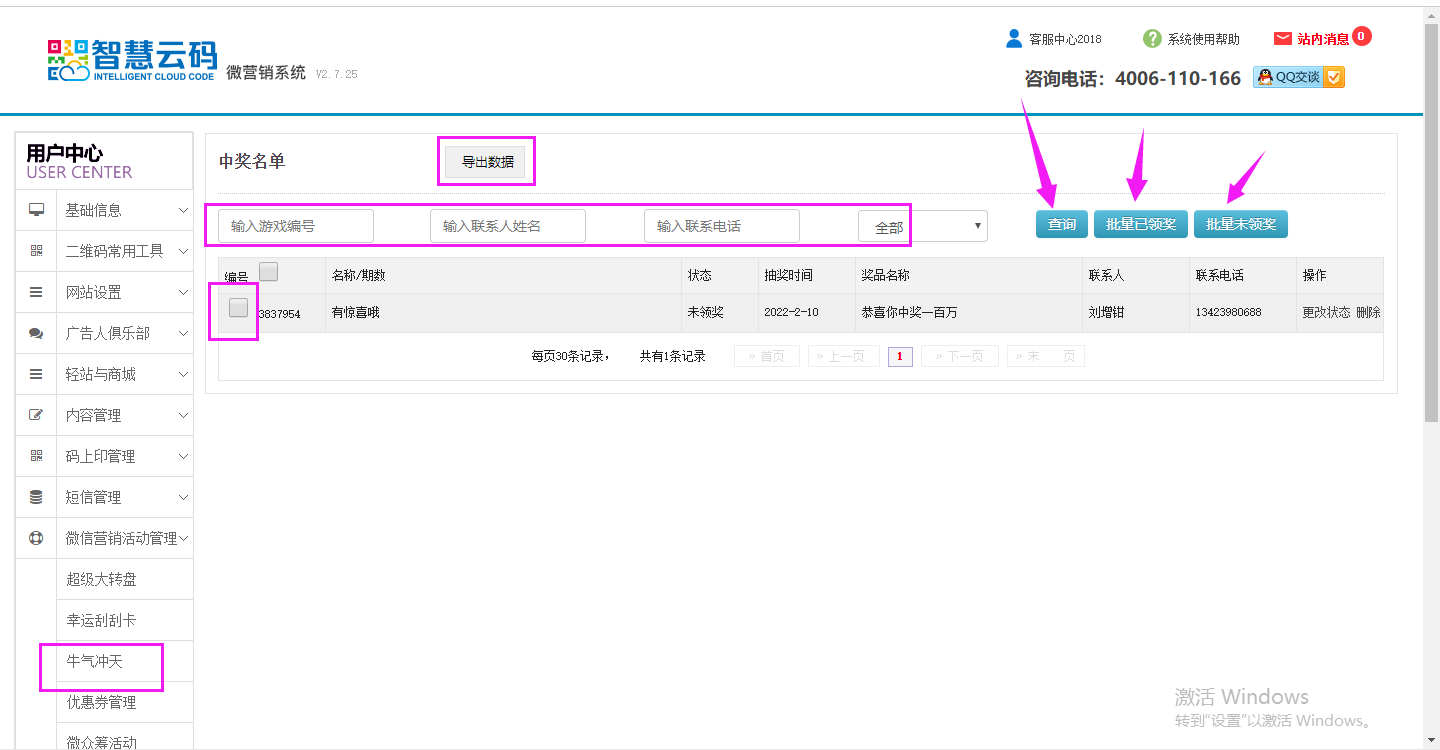Click the chat bubble icon beside 广告人俱乐部
The width and height of the screenshot is (1440, 750).
tap(37, 333)
